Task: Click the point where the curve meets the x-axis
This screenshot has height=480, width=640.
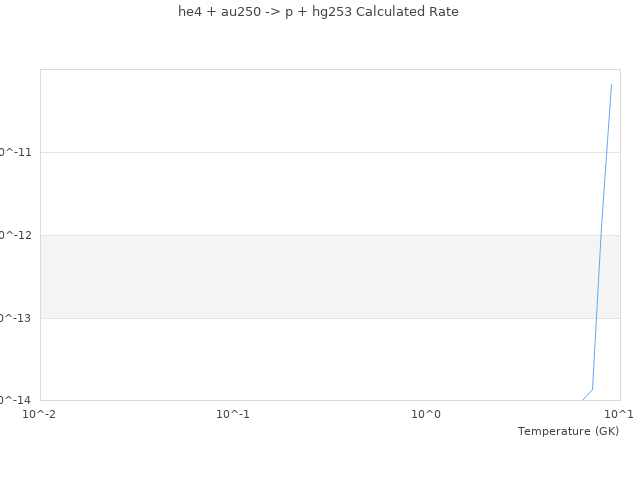Action: point(583,400)
